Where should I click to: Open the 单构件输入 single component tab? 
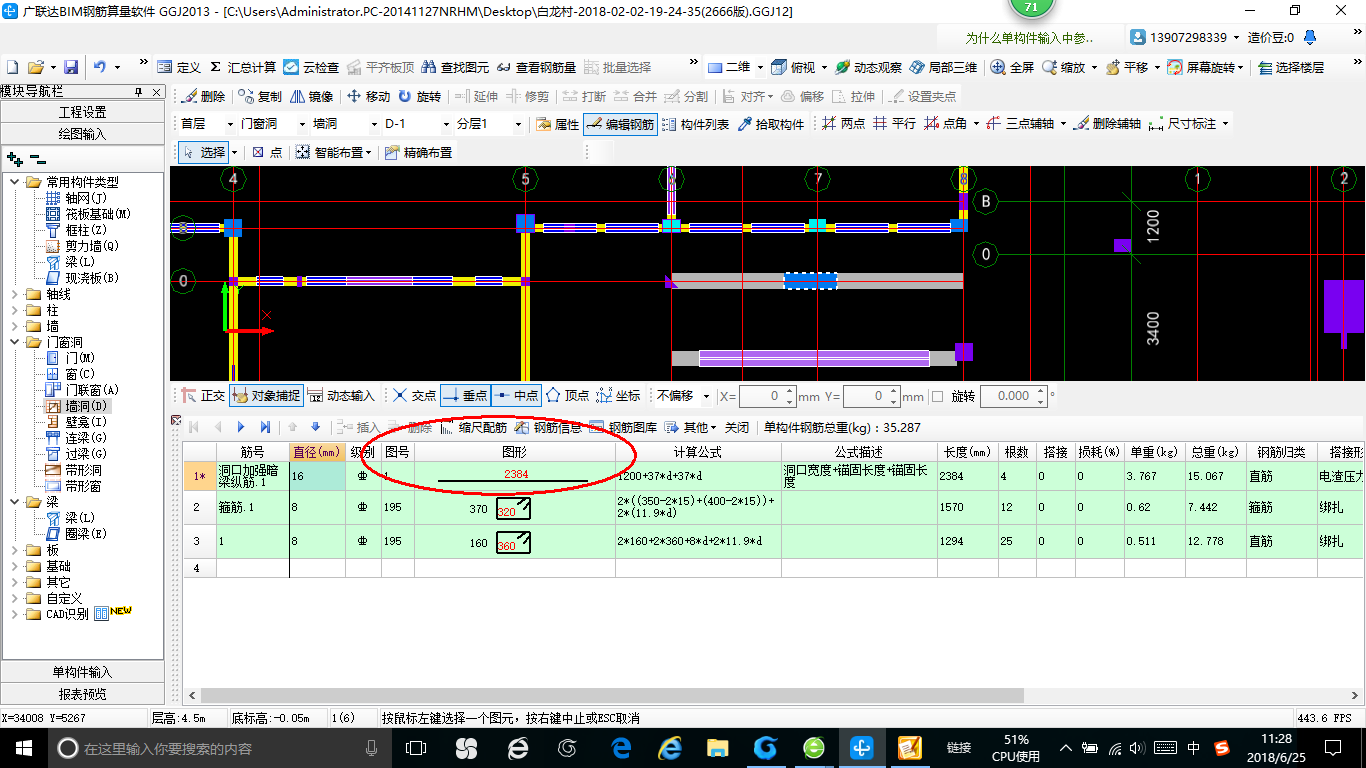[82, 672]
